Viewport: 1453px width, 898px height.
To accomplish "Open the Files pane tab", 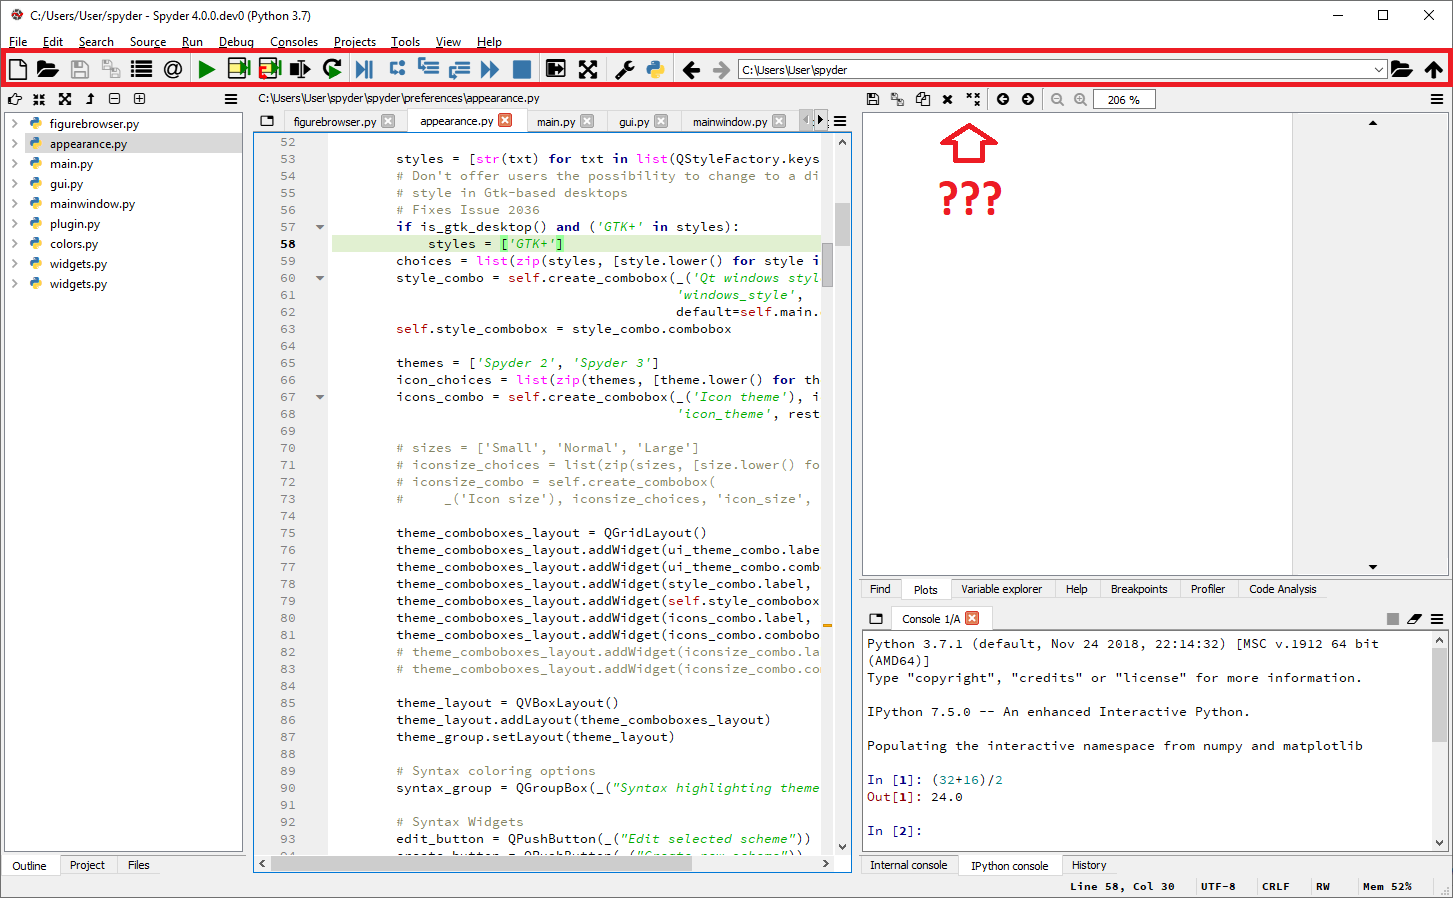I will click(x=139, y=865).
